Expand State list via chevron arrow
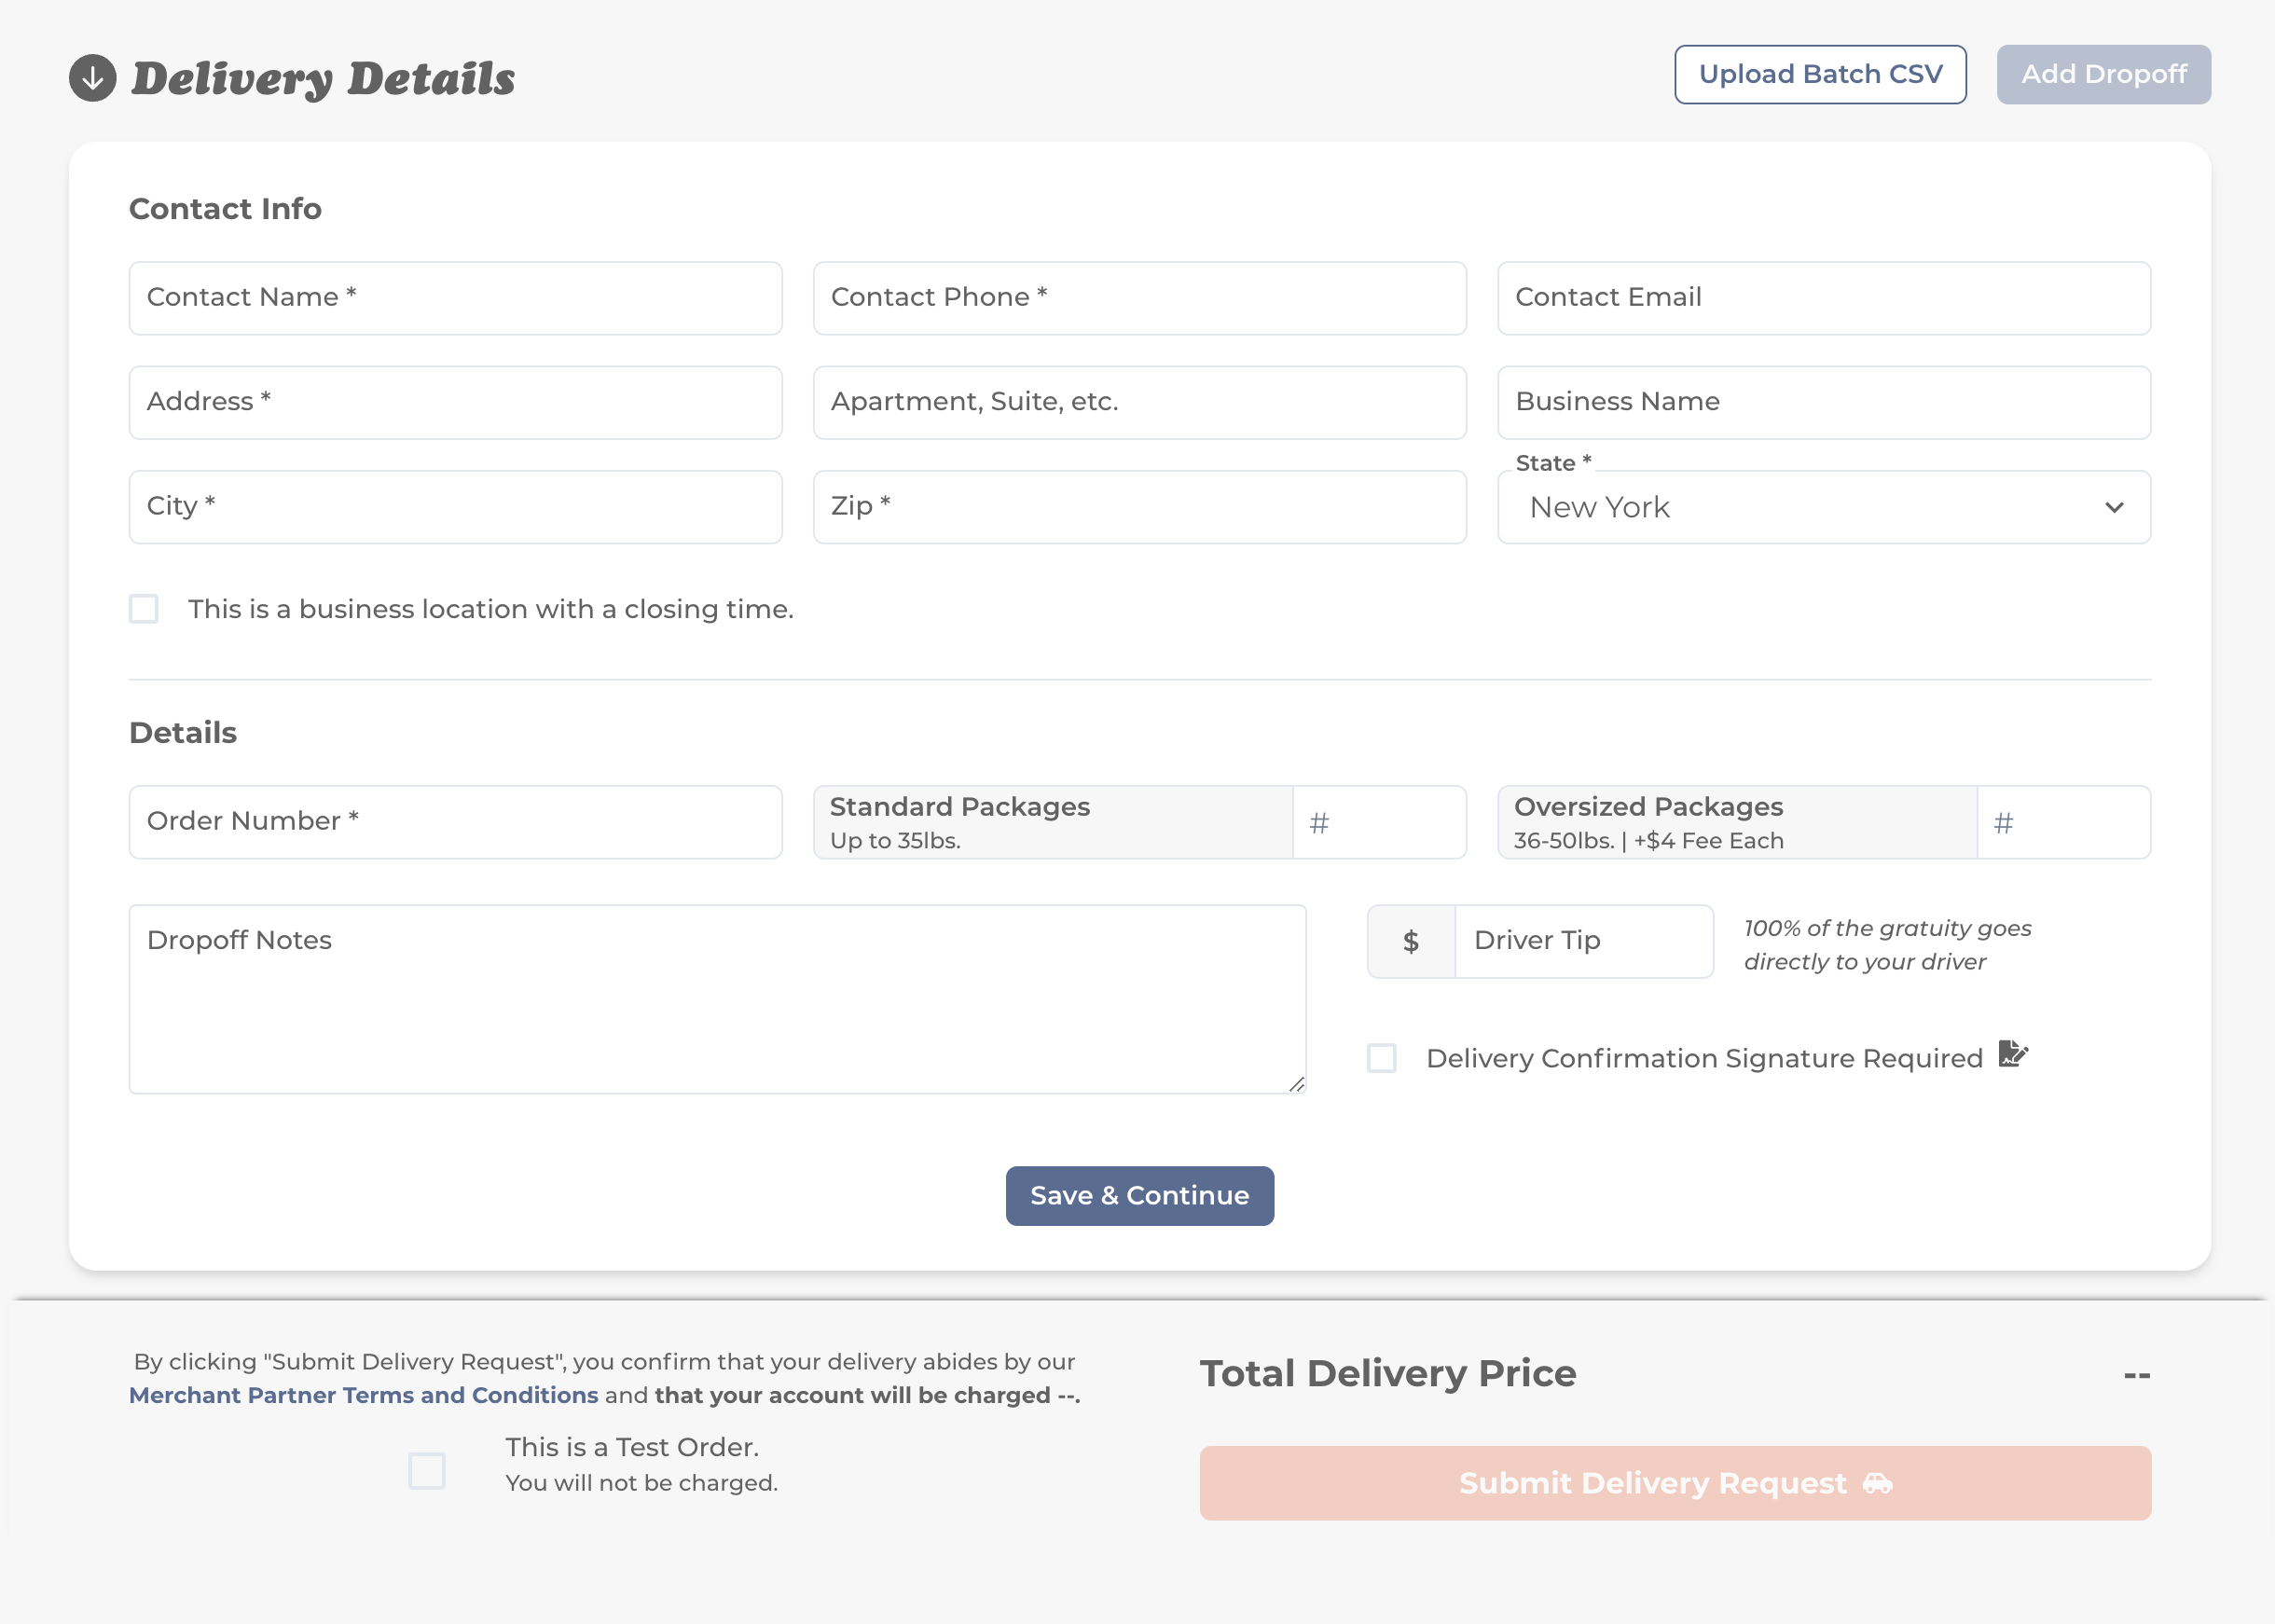 pos(2114,508)
